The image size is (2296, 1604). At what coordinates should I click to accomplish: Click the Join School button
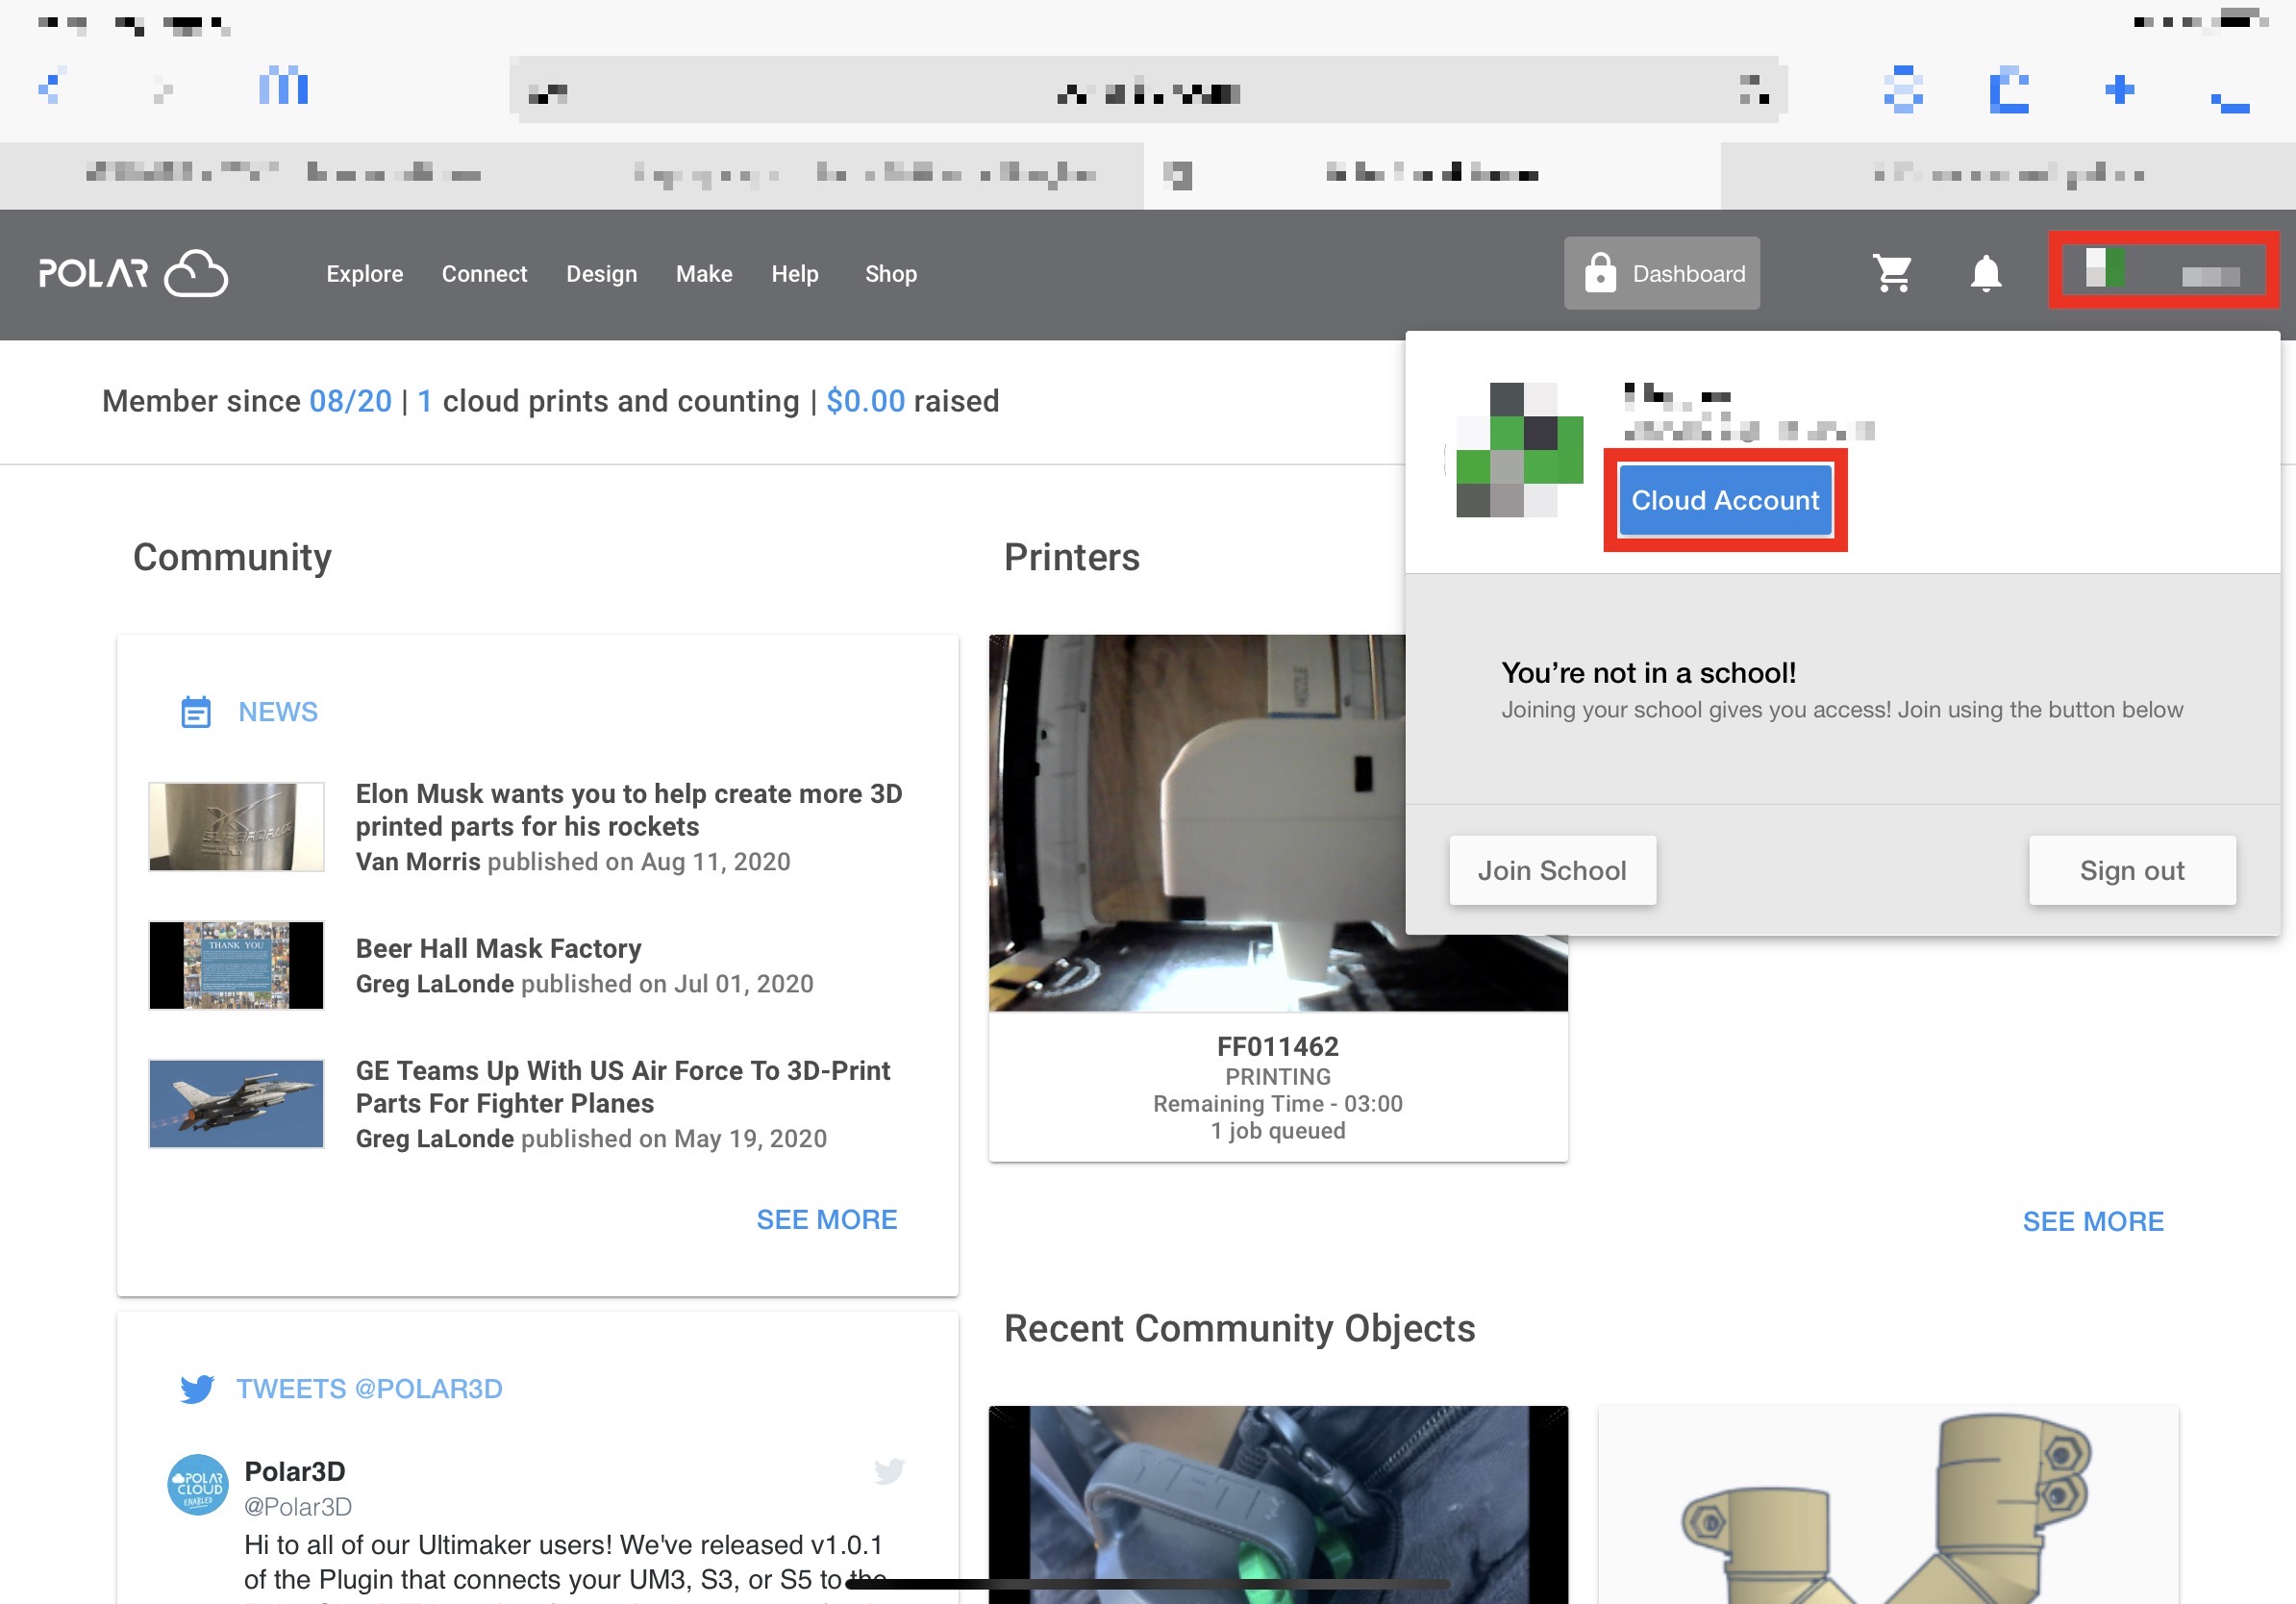[x=1551, y=869]
